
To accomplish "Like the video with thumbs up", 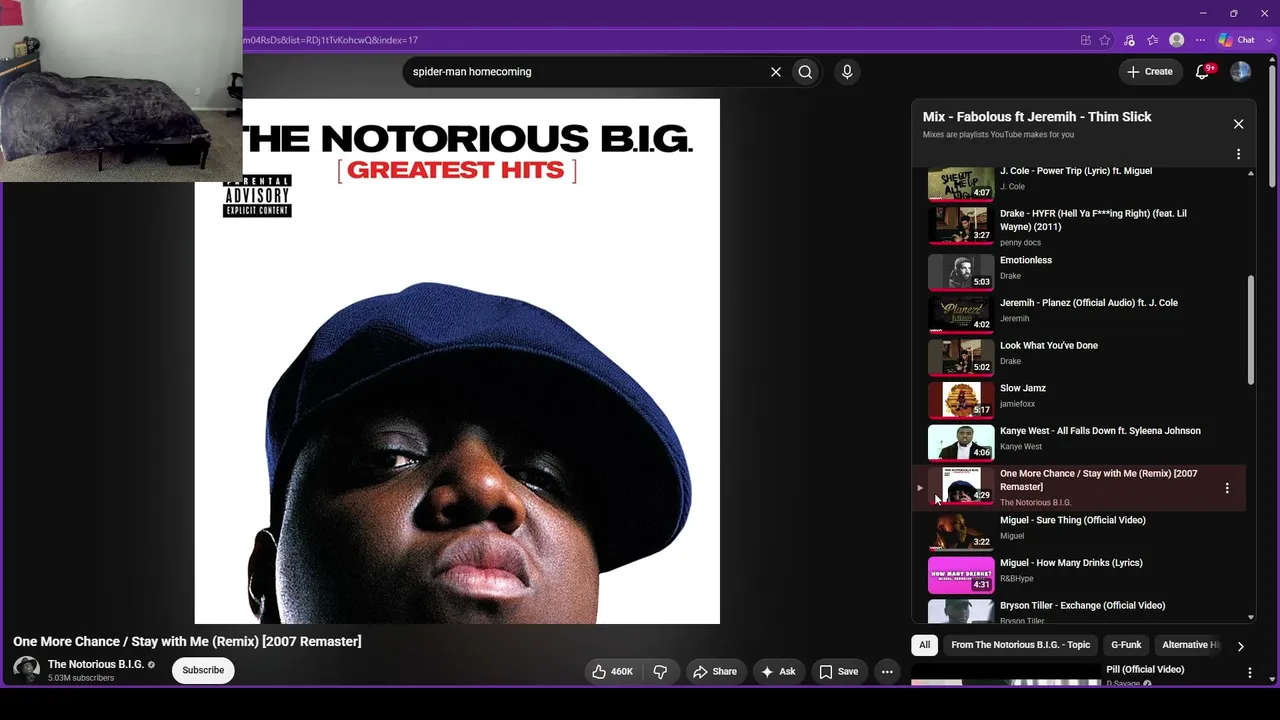I will coord(612,672).
